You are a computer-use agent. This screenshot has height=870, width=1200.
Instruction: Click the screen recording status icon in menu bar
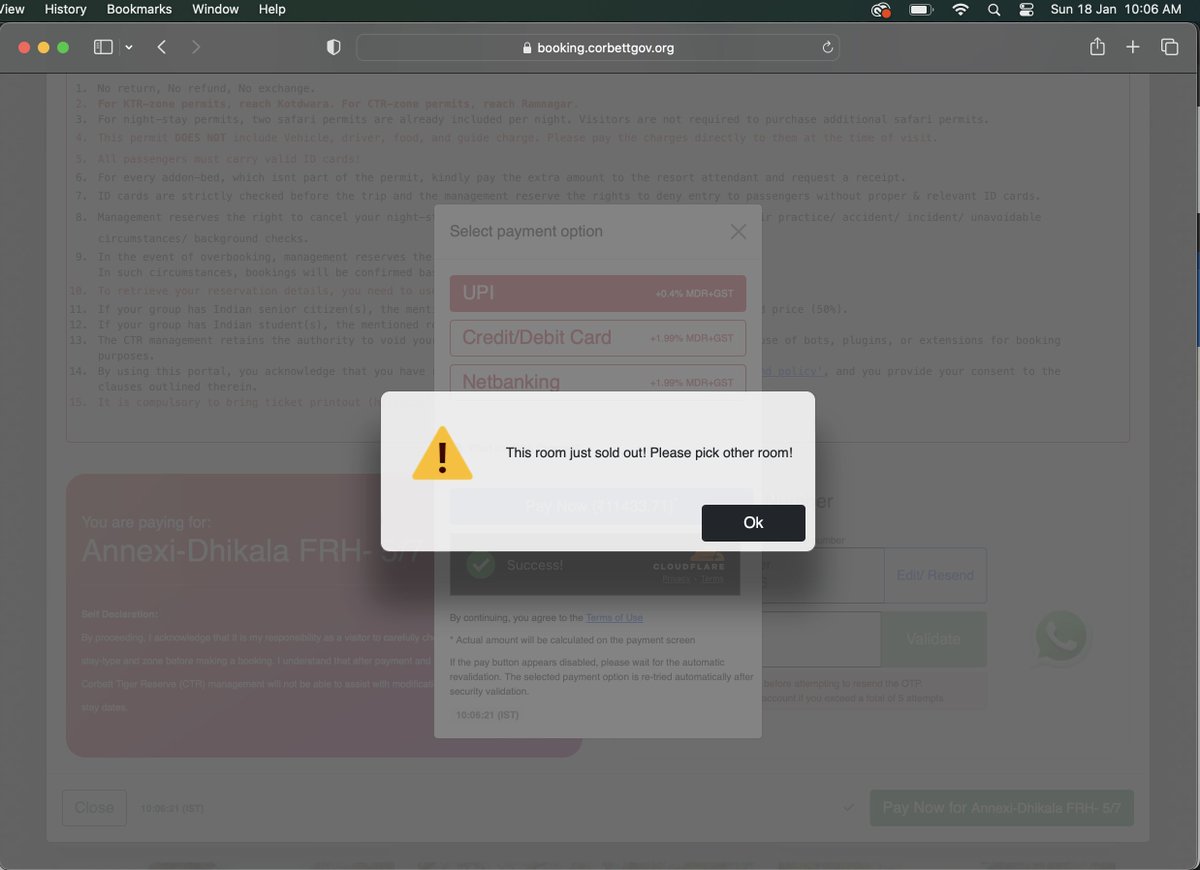coord(881,9)
